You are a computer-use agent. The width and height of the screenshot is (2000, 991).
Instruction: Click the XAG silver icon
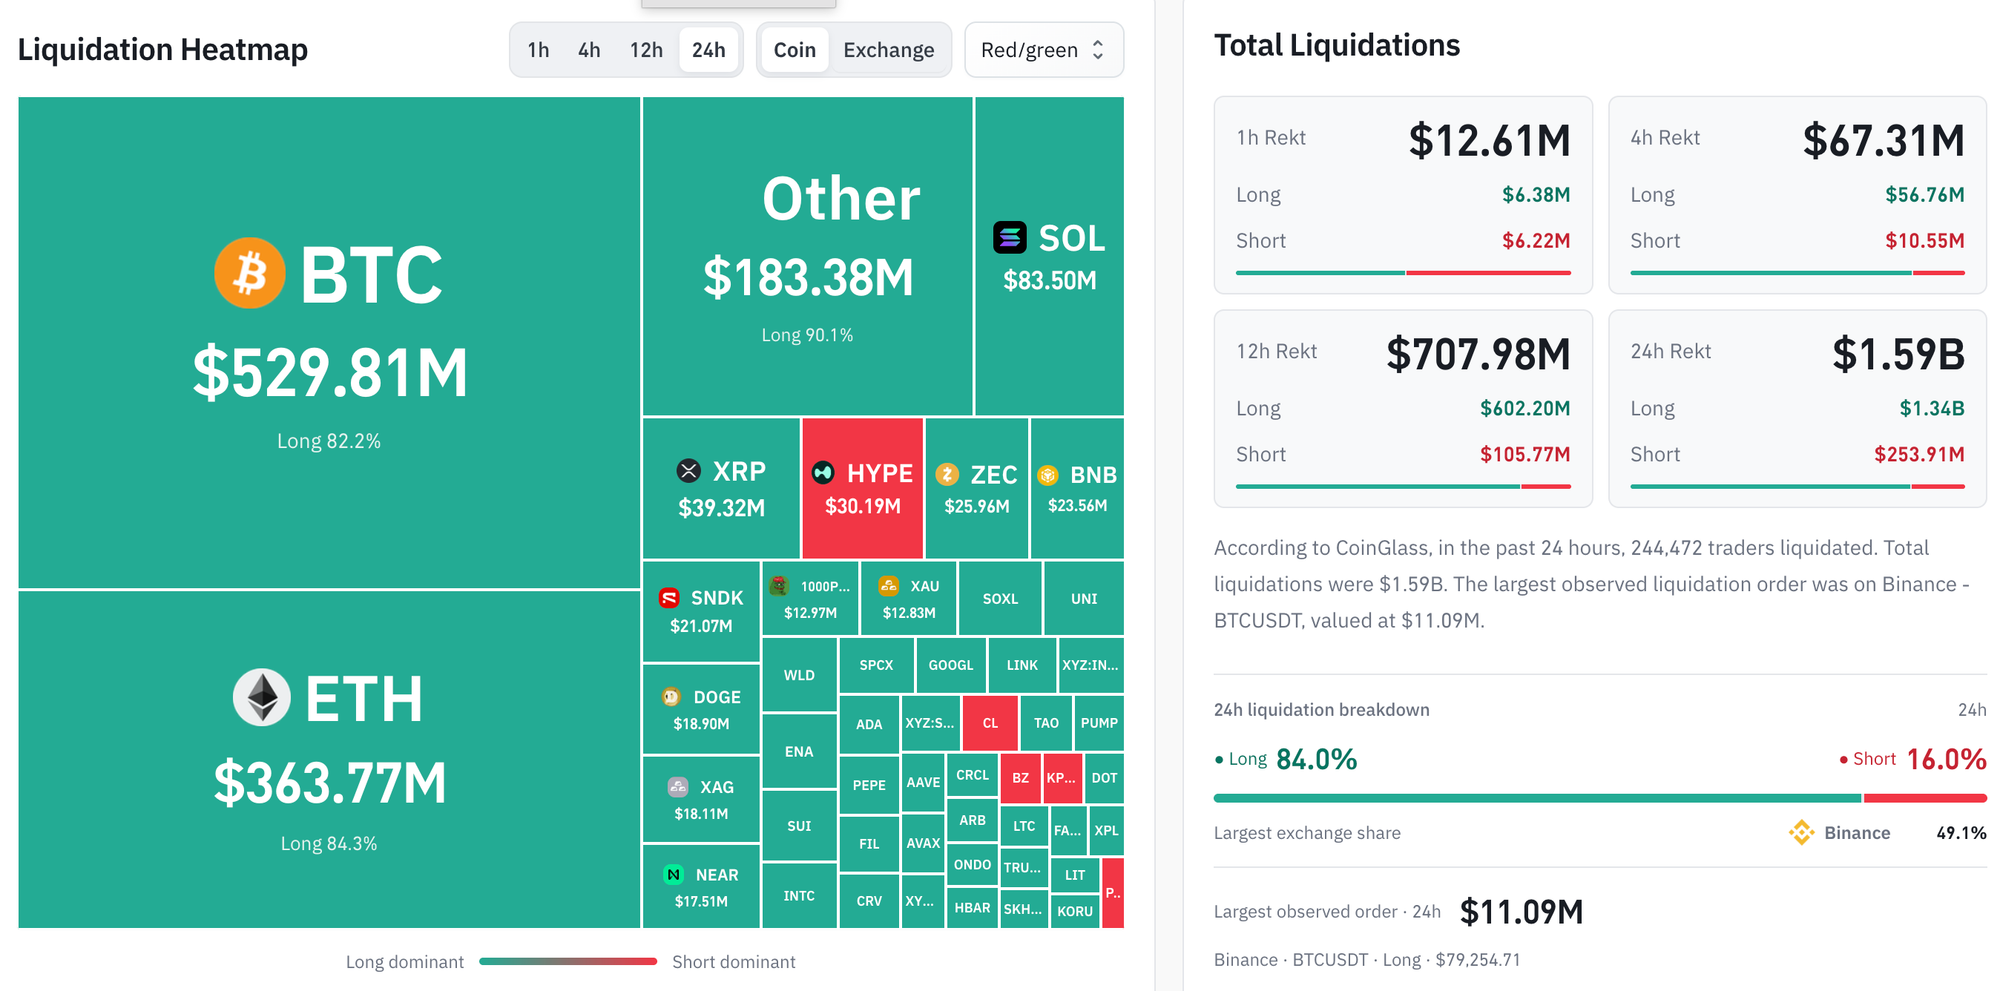pos(678,787)
